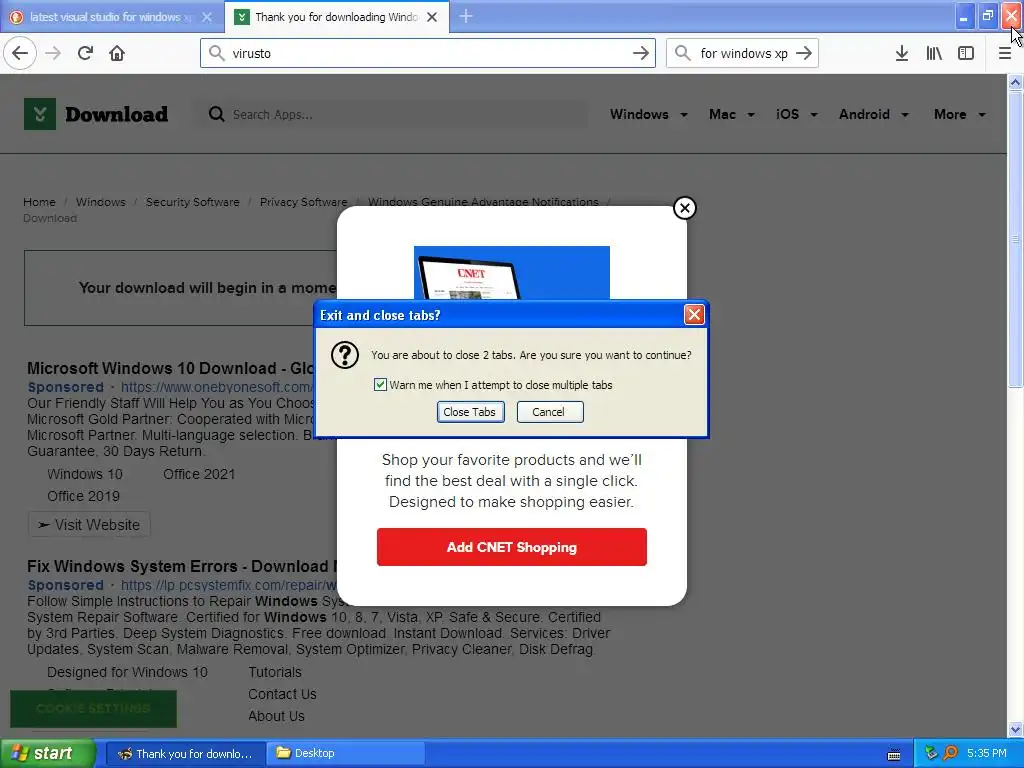This screenshot has width=1024, height=768.
Task: Click 'Designed for Windows 10' ad sublink
Action: 127,672
